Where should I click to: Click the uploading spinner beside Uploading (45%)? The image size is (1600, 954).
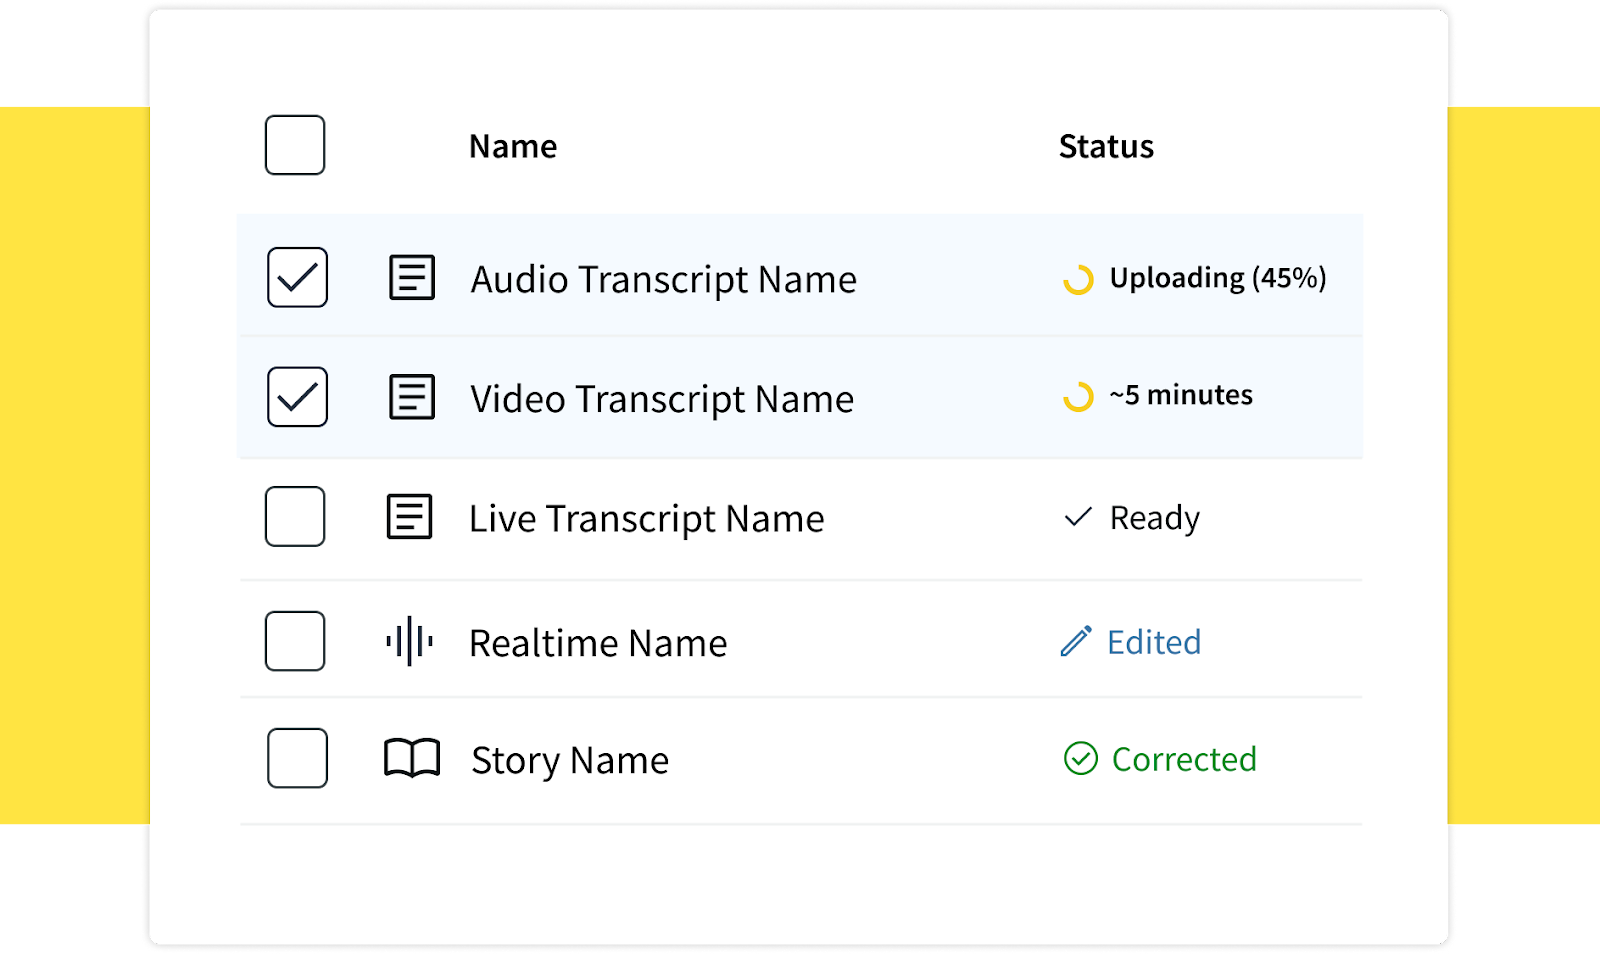point(1078,279)
